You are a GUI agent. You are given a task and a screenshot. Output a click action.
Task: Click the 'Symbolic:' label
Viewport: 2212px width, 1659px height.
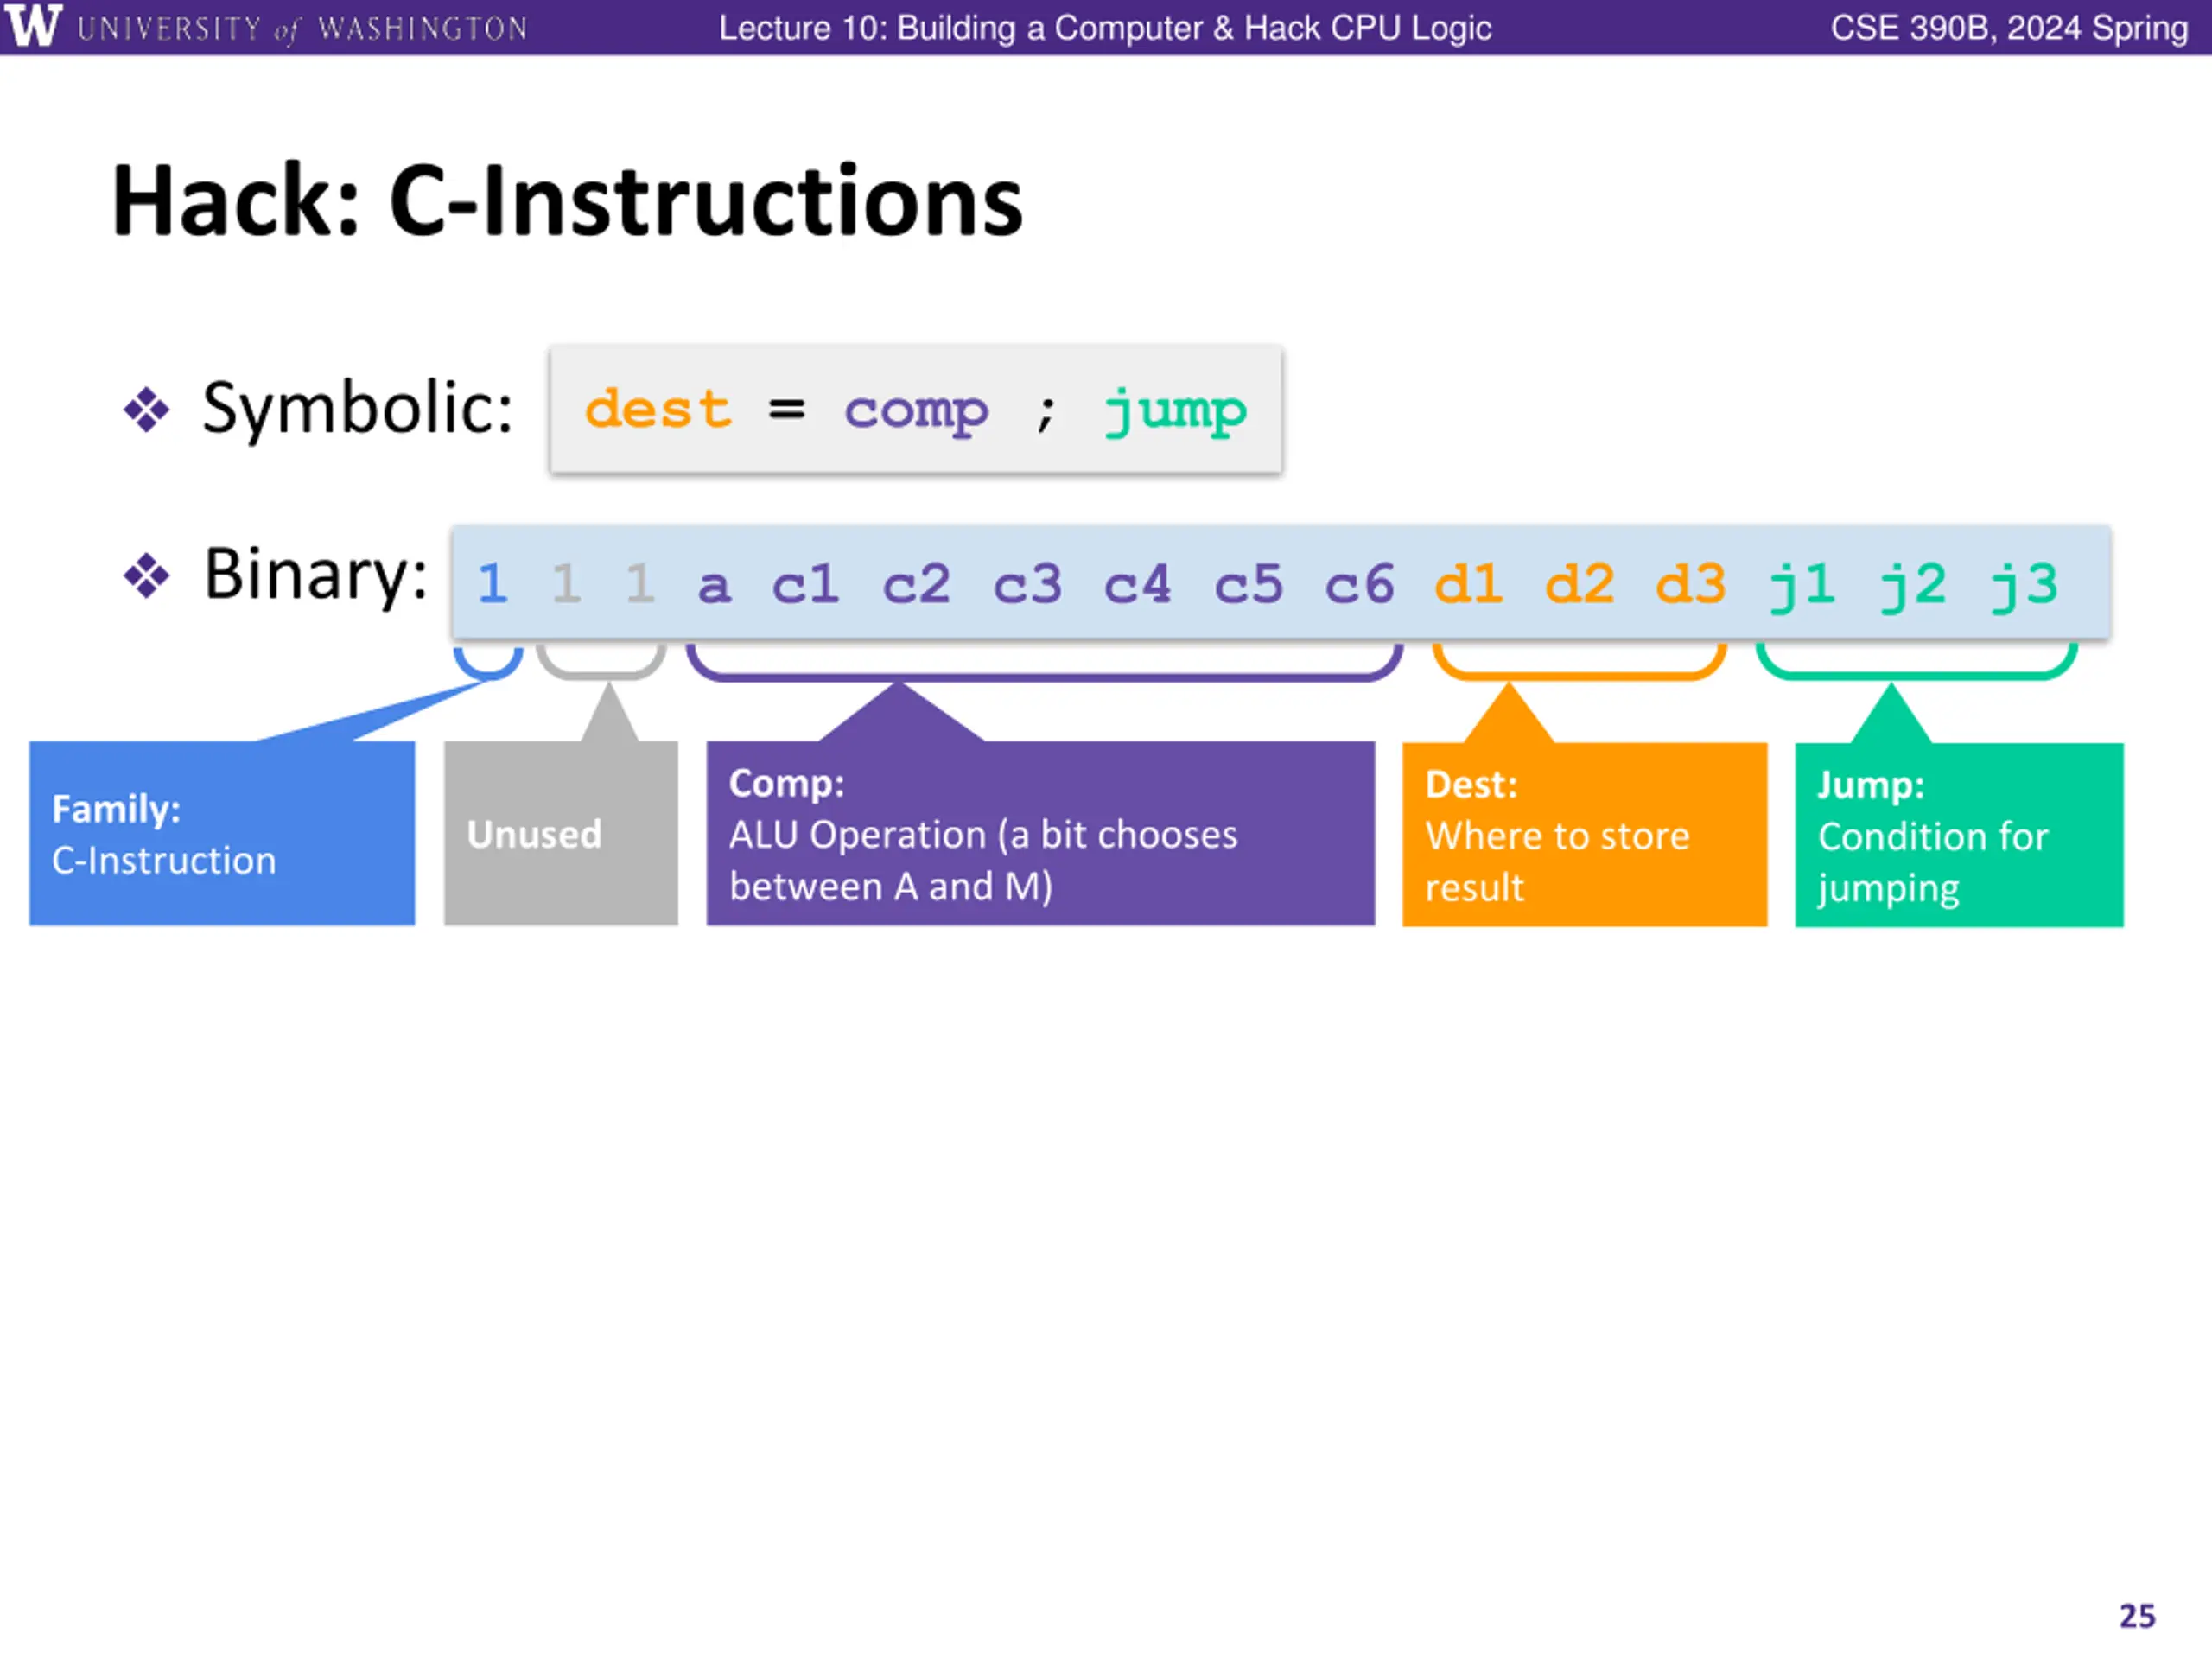[x=358, y=408]
